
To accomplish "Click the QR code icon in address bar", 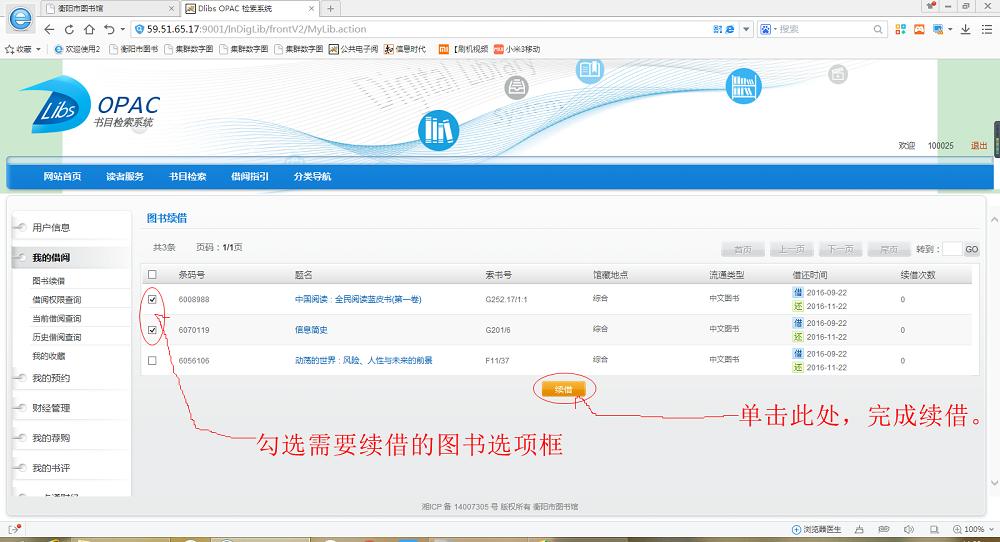I will tap(717, 29).
